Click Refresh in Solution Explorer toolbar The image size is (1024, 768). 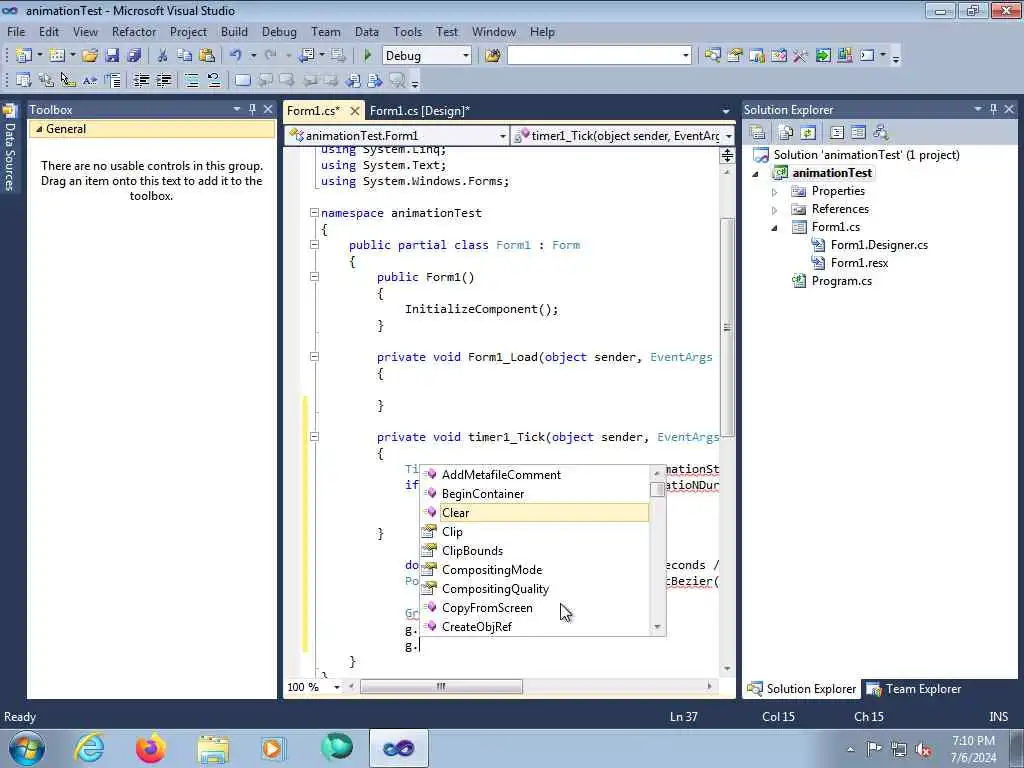[x=808, y=132]
